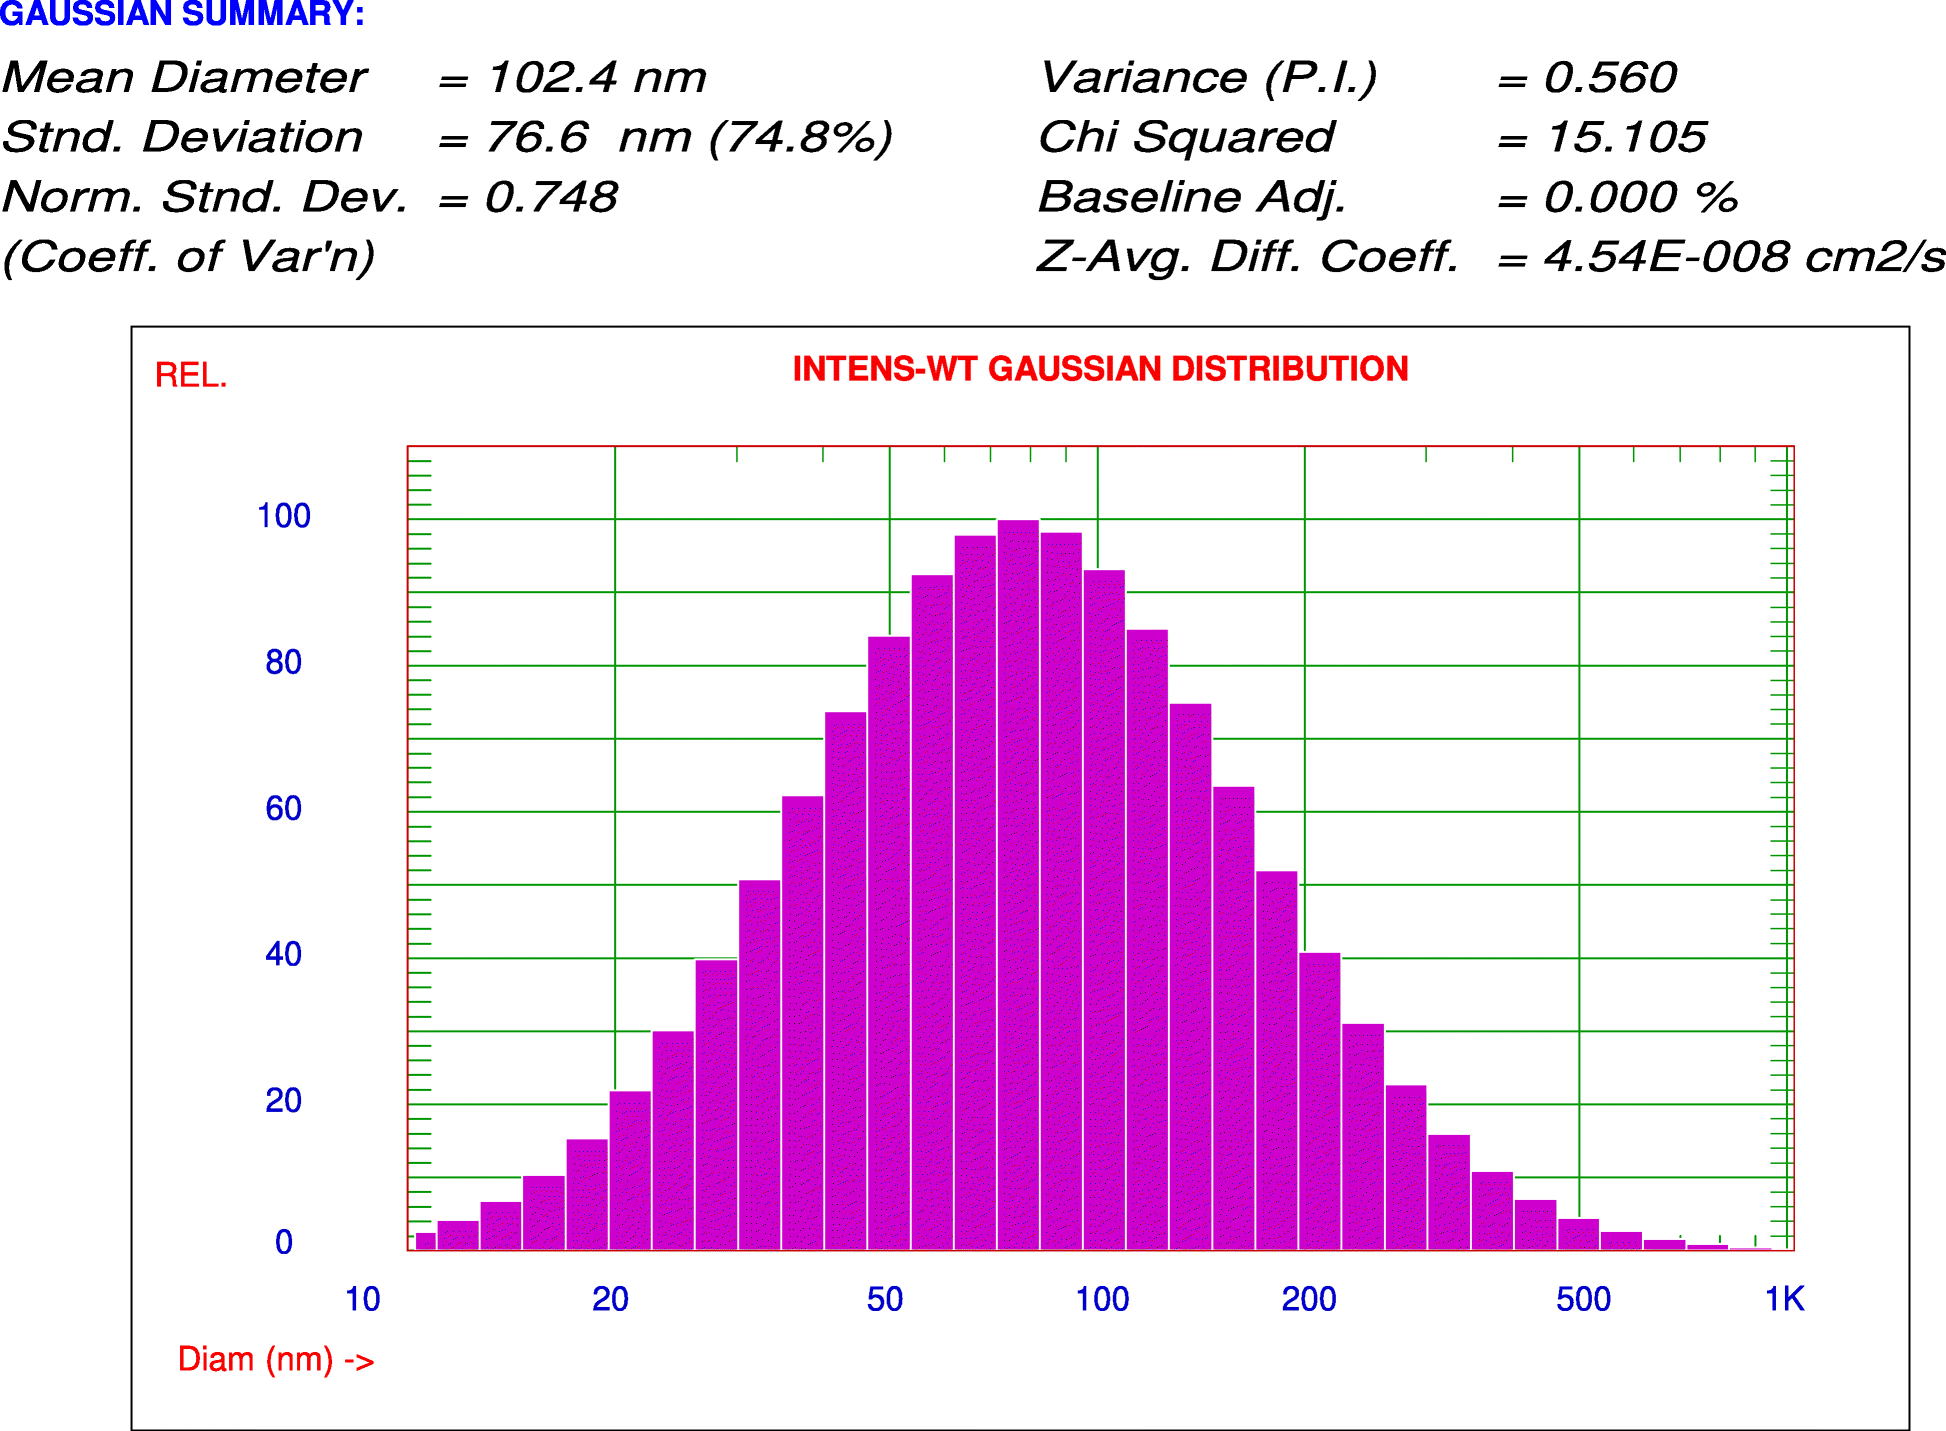Click the 0.748 normalized deviation value
Screen dimensions: 1946x1431
pyautogui.click(x=552, y=197)
